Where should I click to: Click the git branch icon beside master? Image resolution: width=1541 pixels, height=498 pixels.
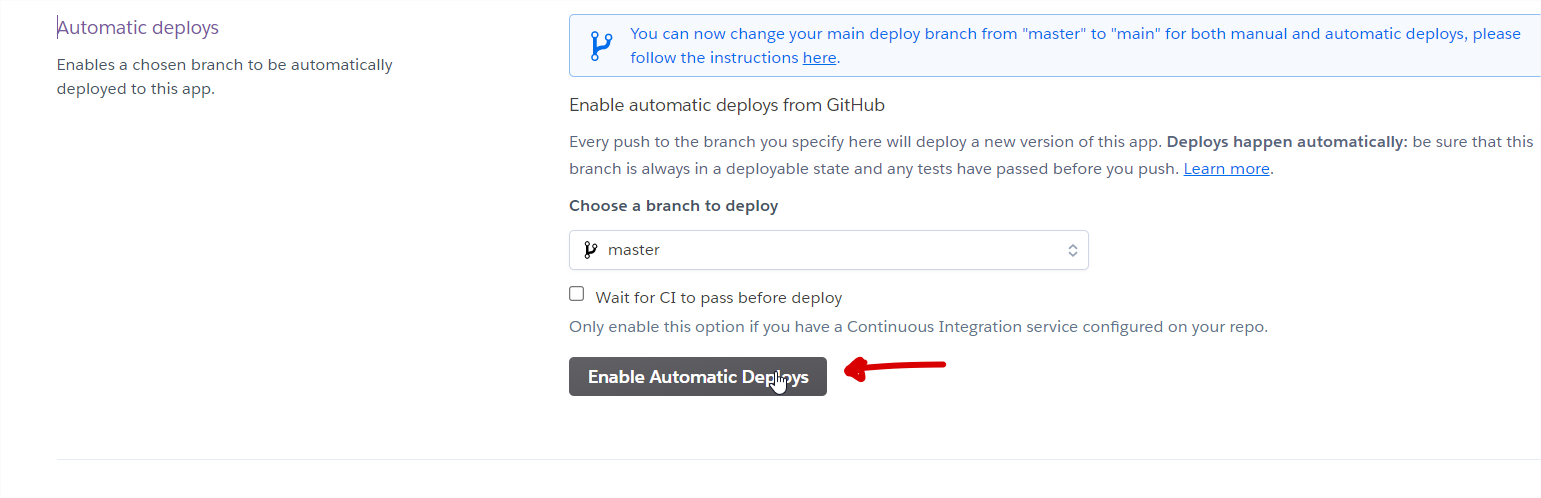click(x=590, y=250)
